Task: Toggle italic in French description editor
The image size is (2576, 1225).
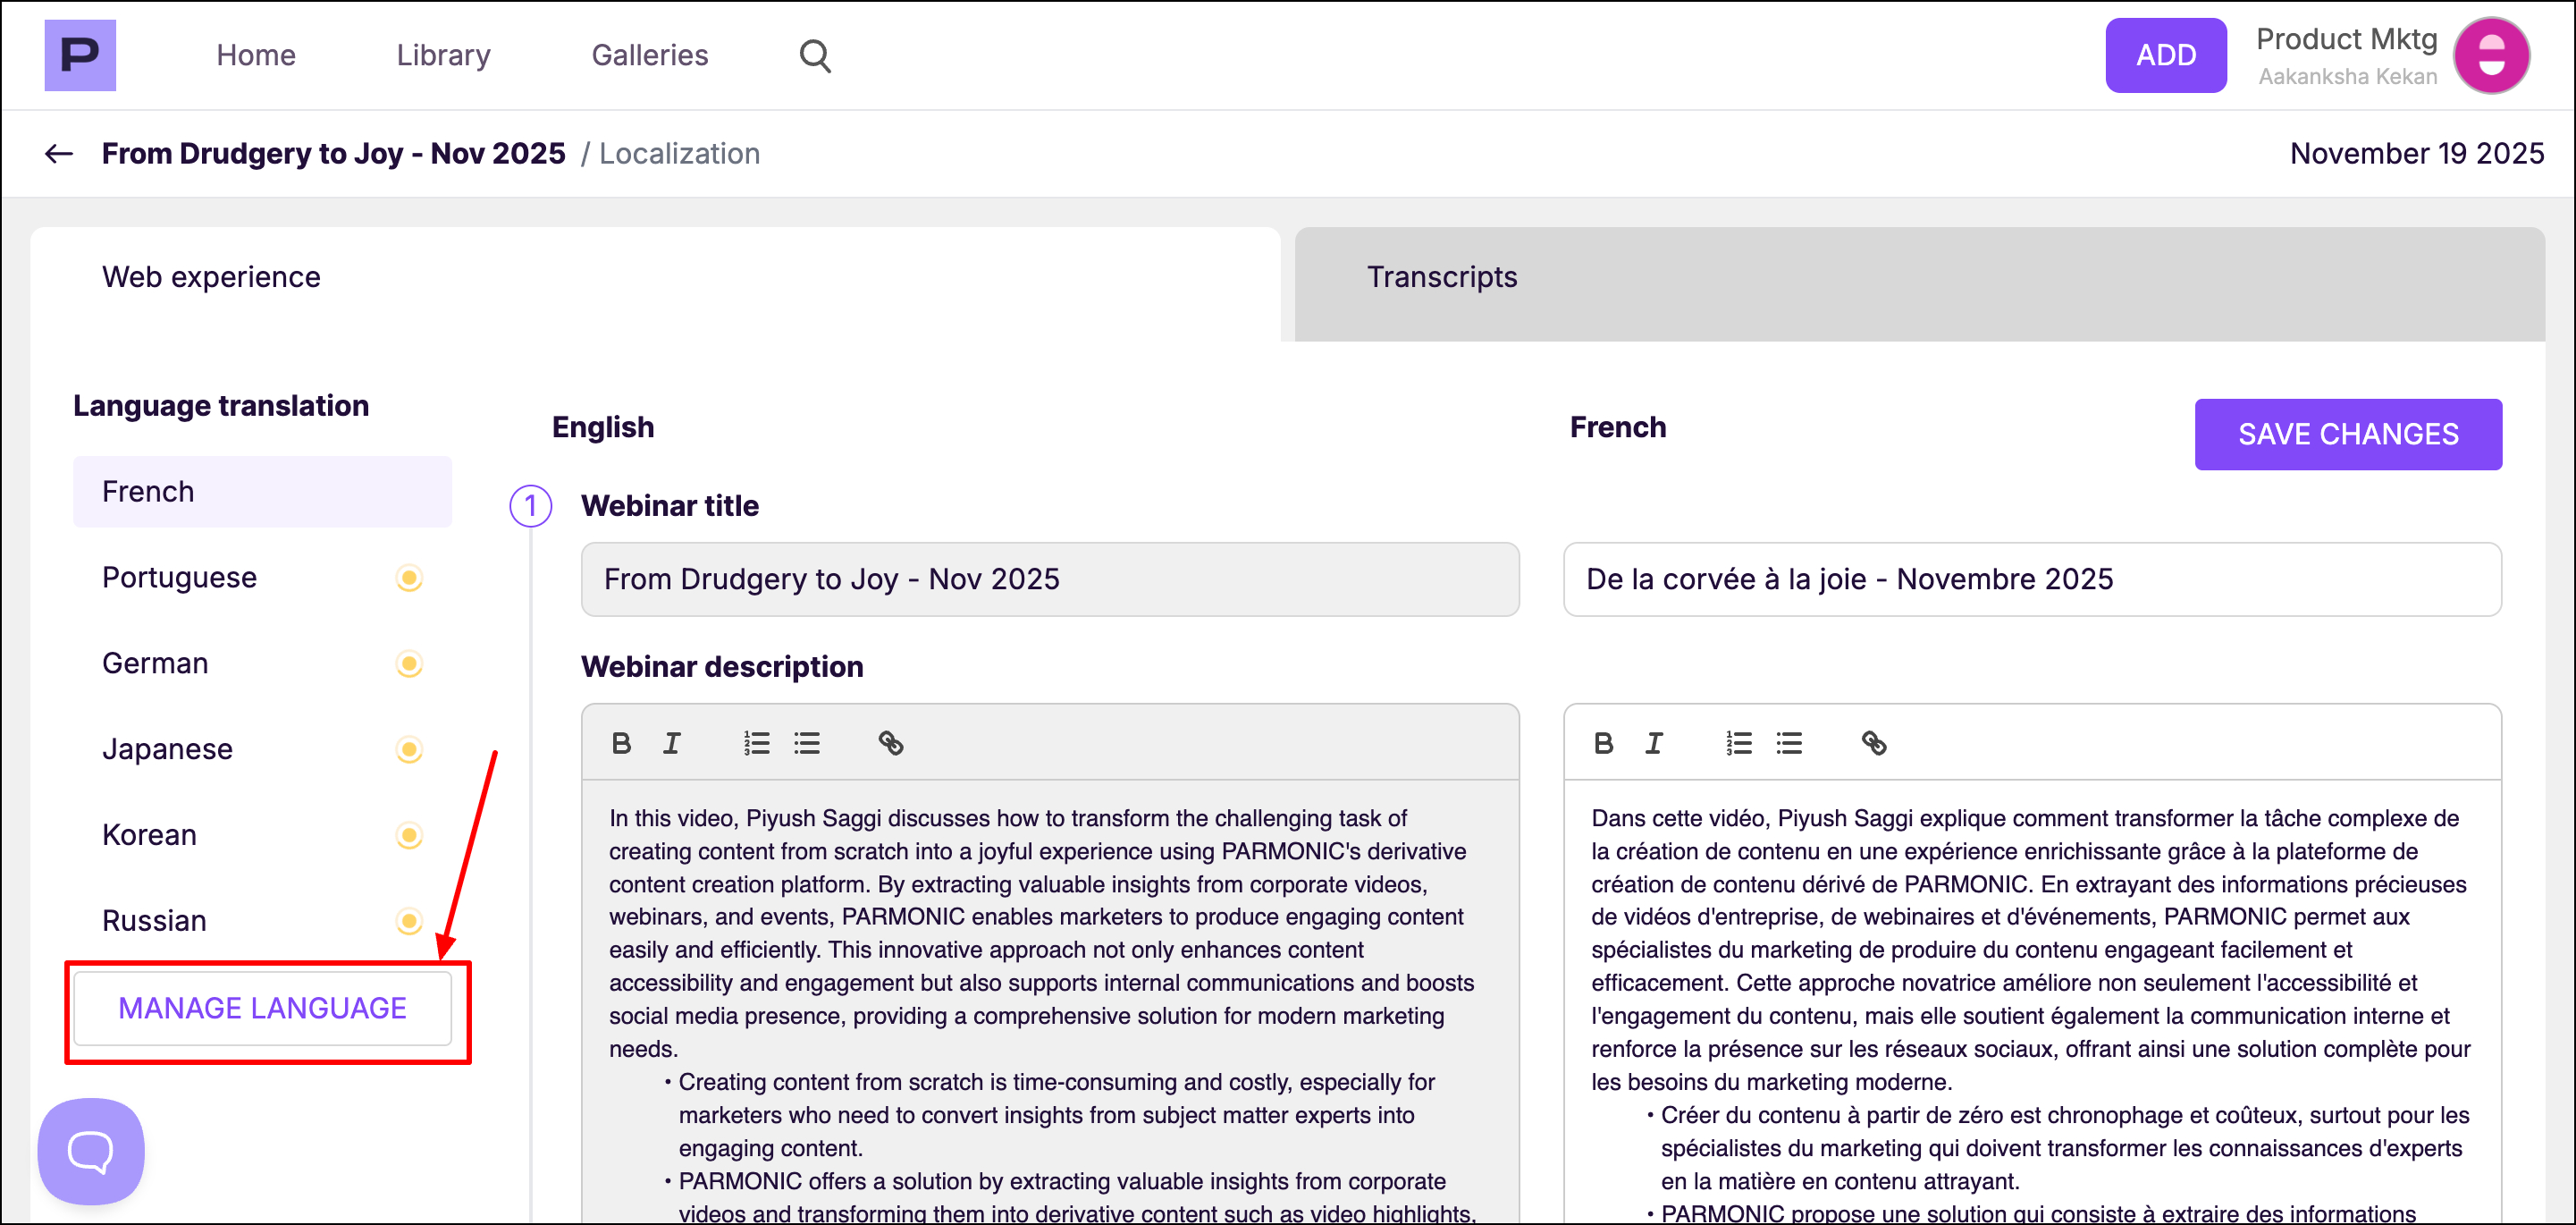Action: [x=1654, y=743]
